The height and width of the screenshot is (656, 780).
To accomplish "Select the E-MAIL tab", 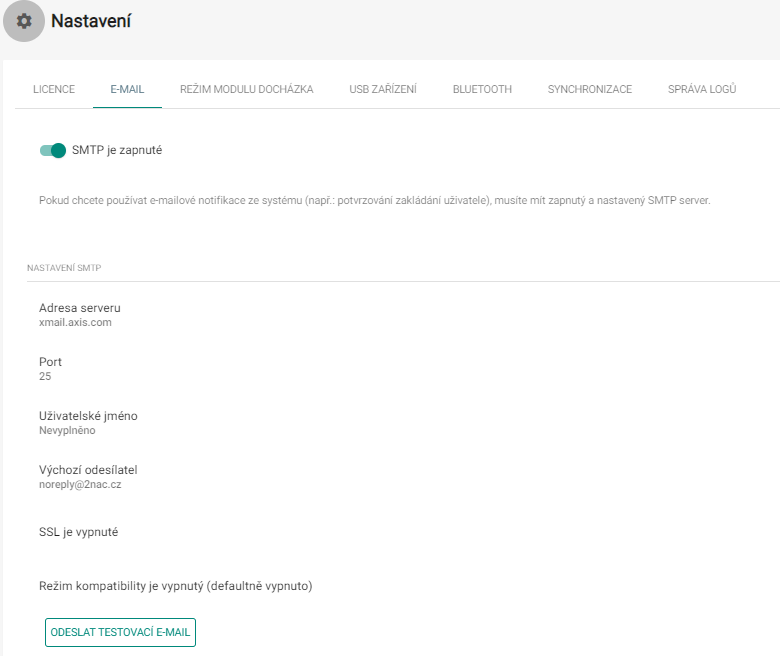I will [127, 90].
